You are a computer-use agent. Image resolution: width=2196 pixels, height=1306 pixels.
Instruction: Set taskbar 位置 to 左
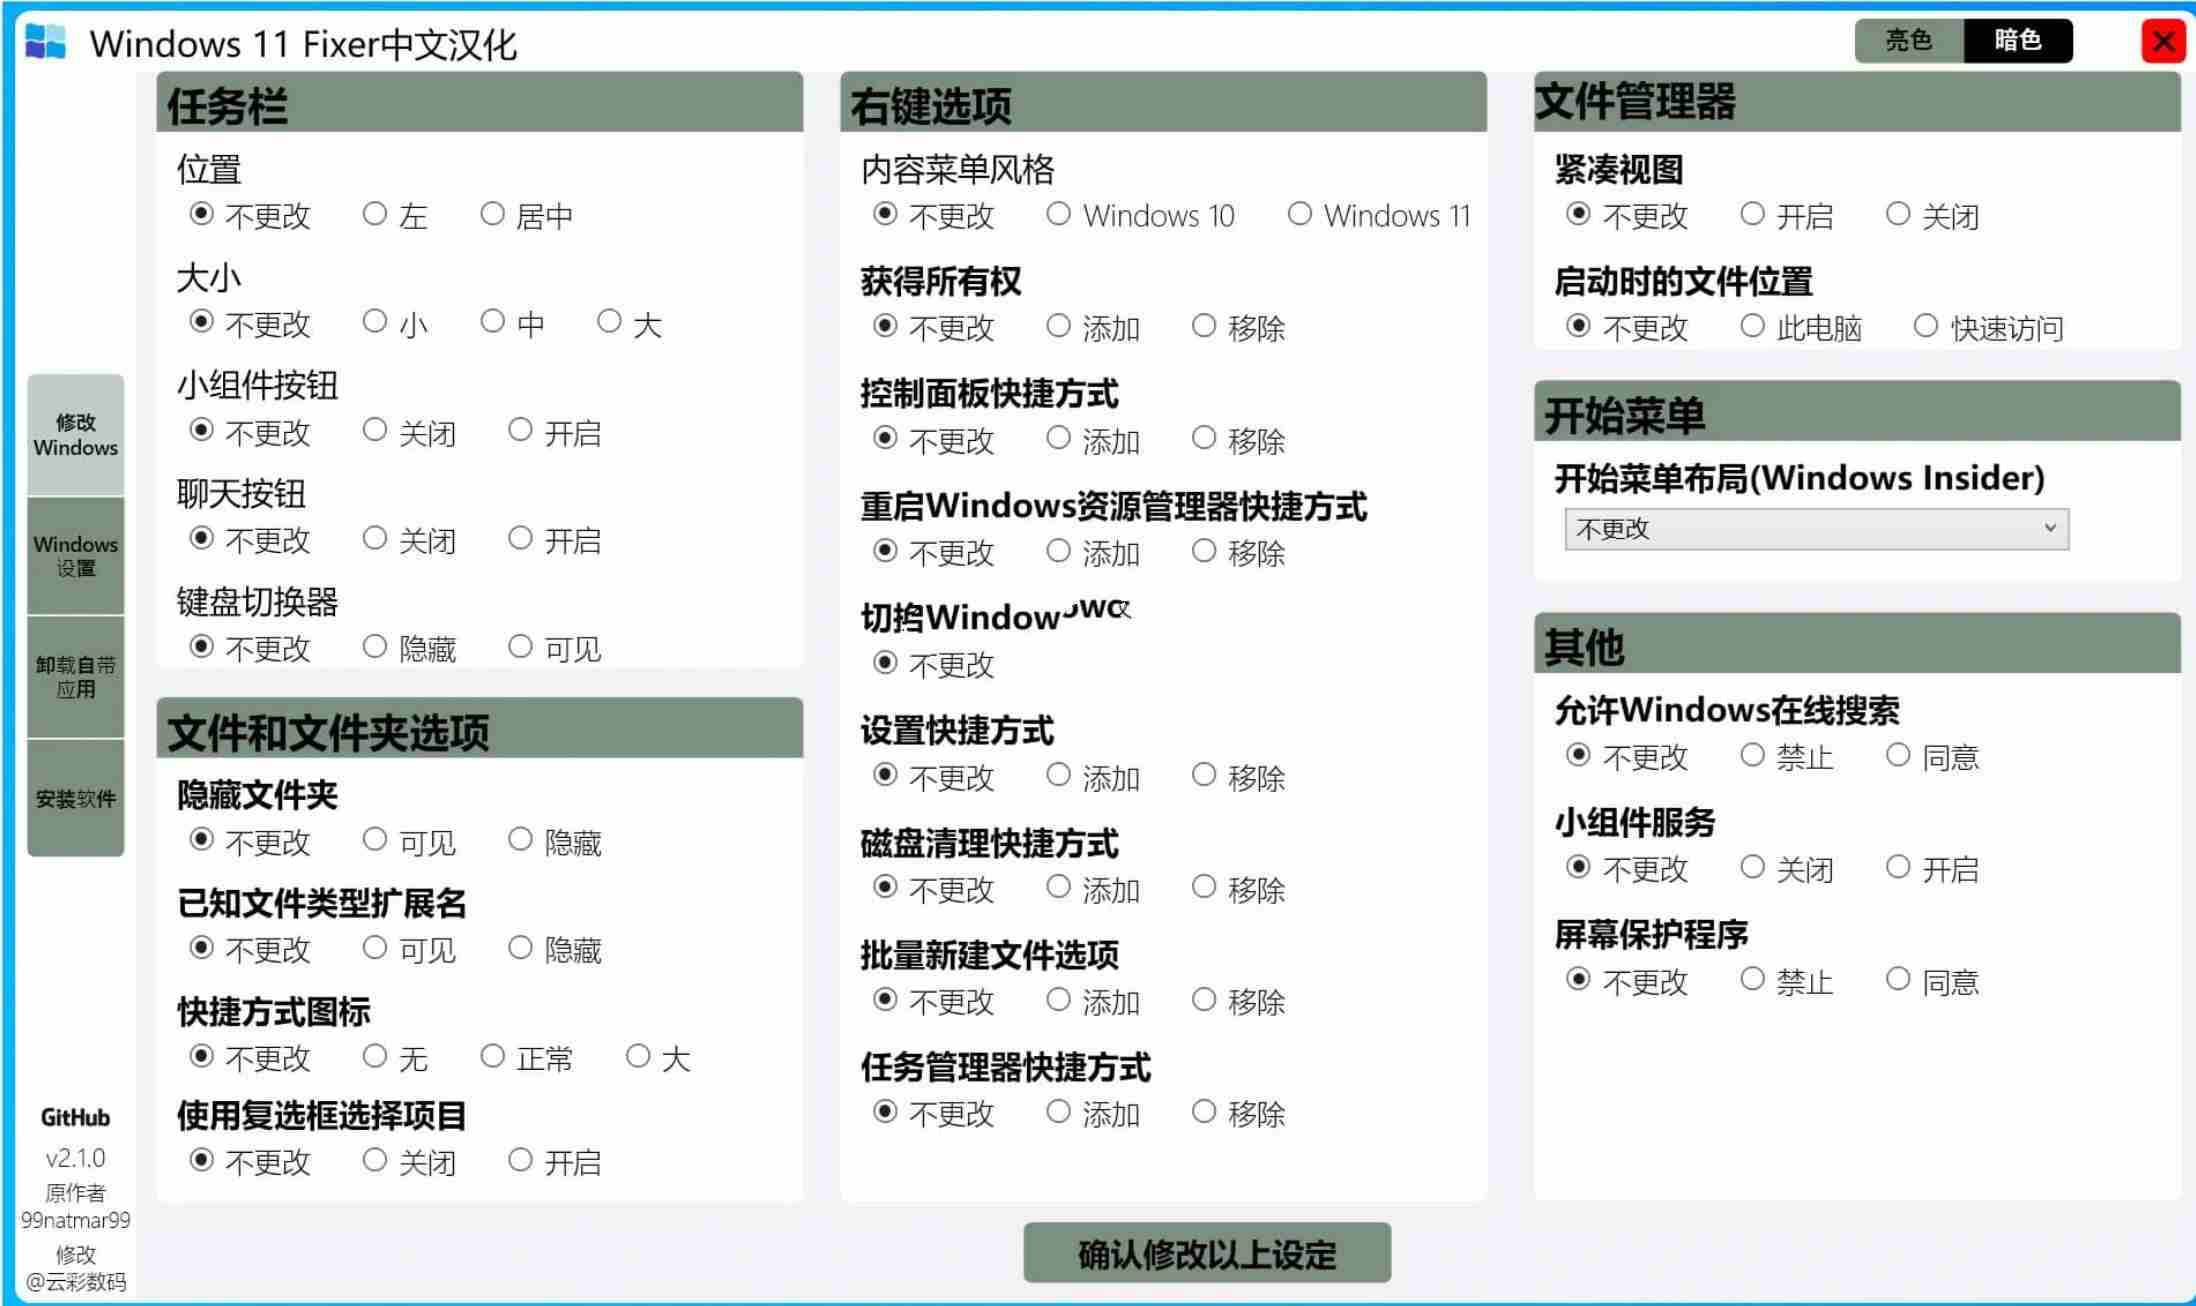pyautogui.click(x=395, y=215)
